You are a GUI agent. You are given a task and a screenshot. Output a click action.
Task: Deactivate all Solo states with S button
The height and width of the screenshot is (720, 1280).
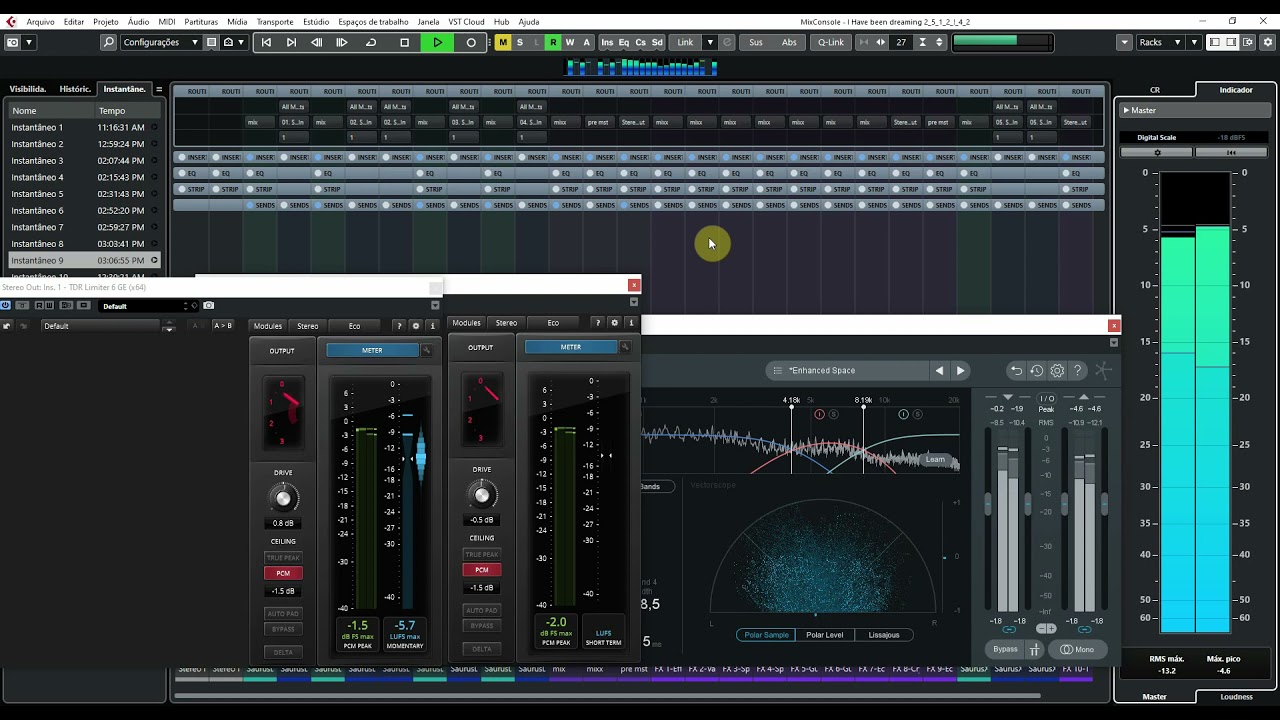(x=520, y=42)
